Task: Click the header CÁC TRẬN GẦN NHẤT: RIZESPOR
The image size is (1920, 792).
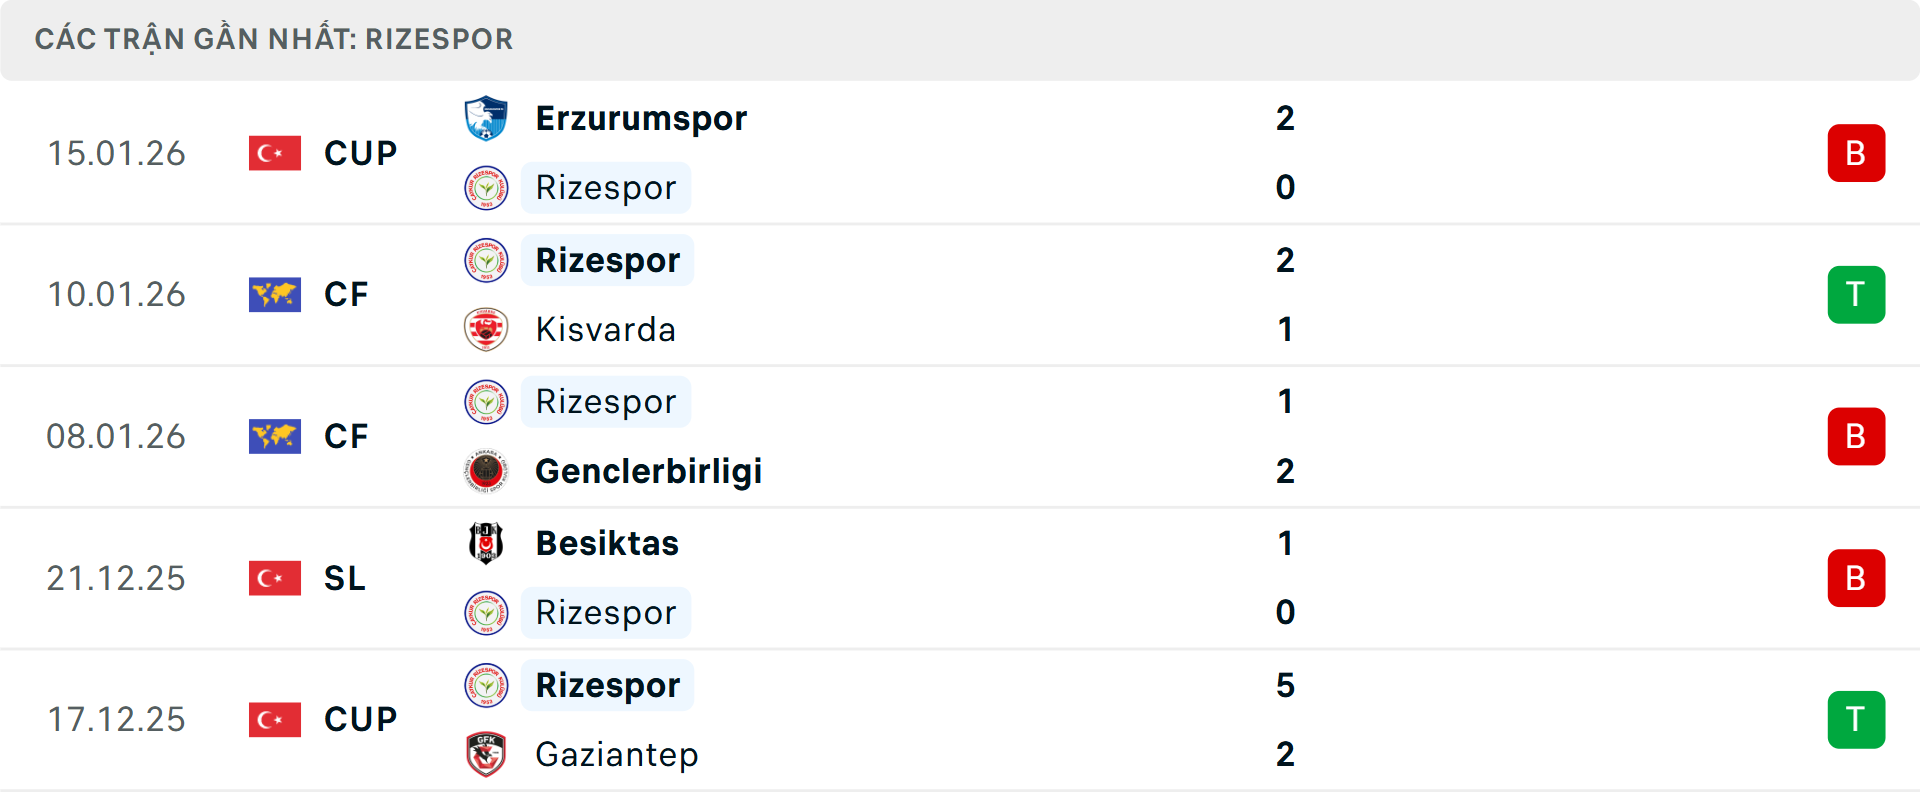Action: click(275, 39)
